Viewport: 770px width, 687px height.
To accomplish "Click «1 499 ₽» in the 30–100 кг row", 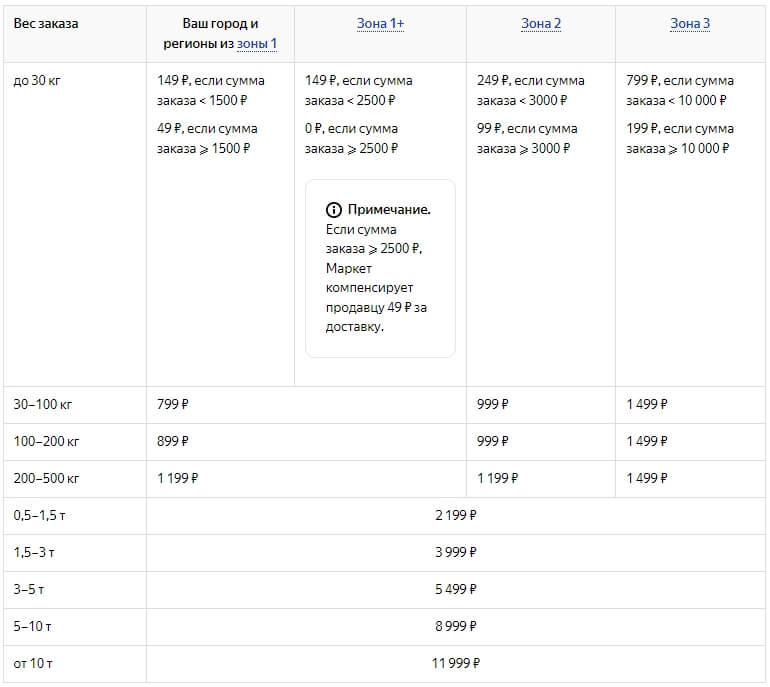I will pos(647,405).
